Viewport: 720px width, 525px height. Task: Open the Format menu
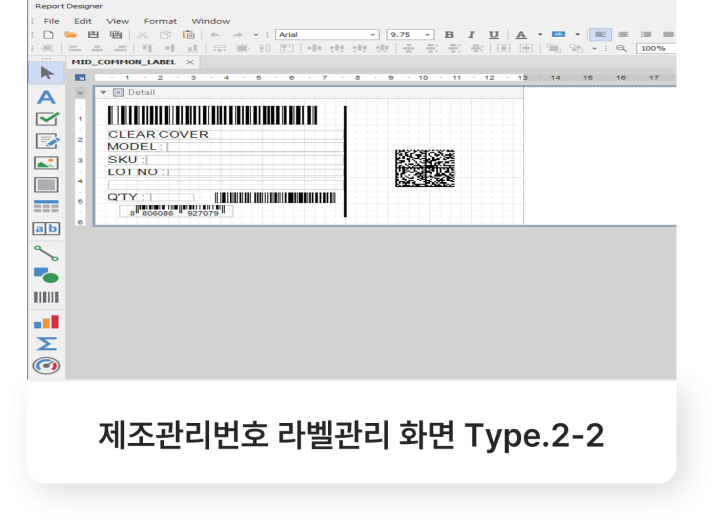(x=160, y=21)
